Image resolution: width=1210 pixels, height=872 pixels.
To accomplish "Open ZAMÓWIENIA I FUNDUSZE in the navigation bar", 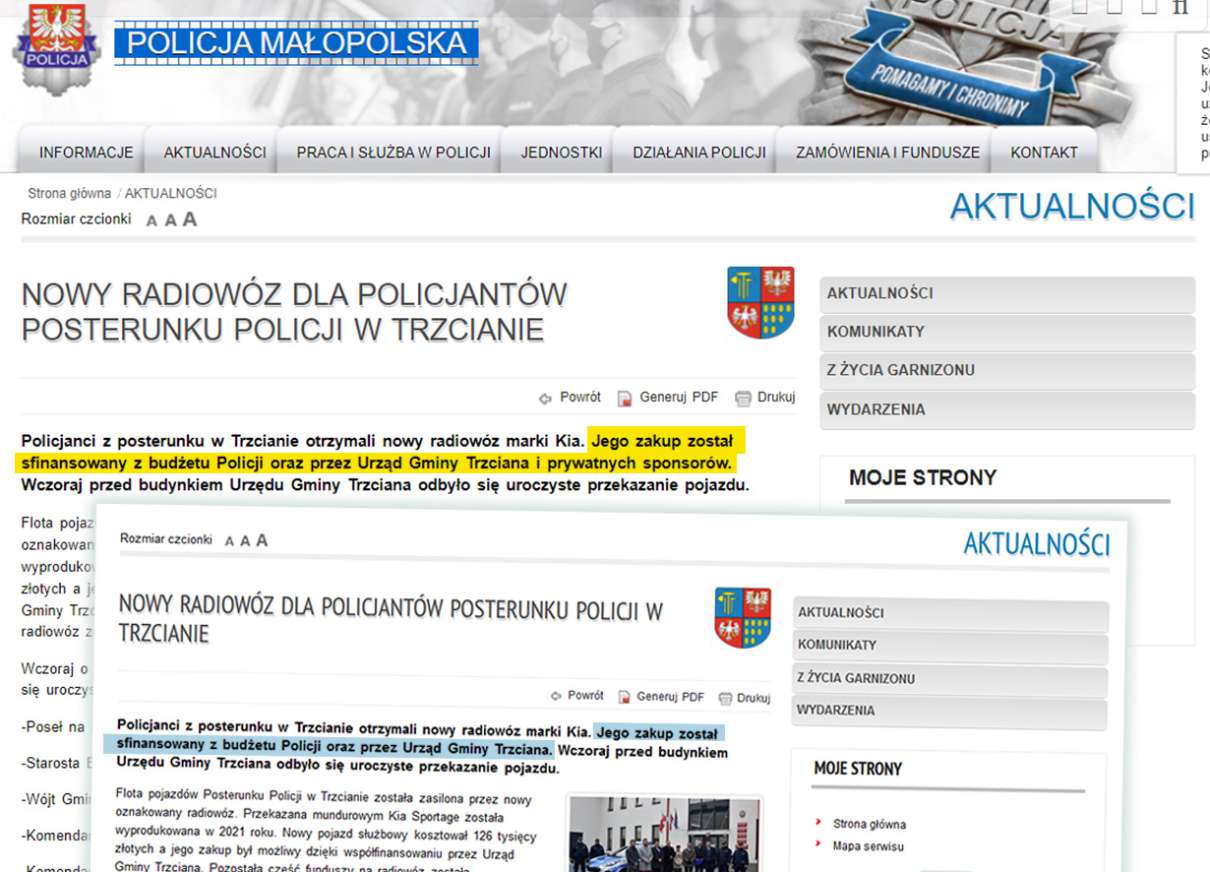I will 887,153.
